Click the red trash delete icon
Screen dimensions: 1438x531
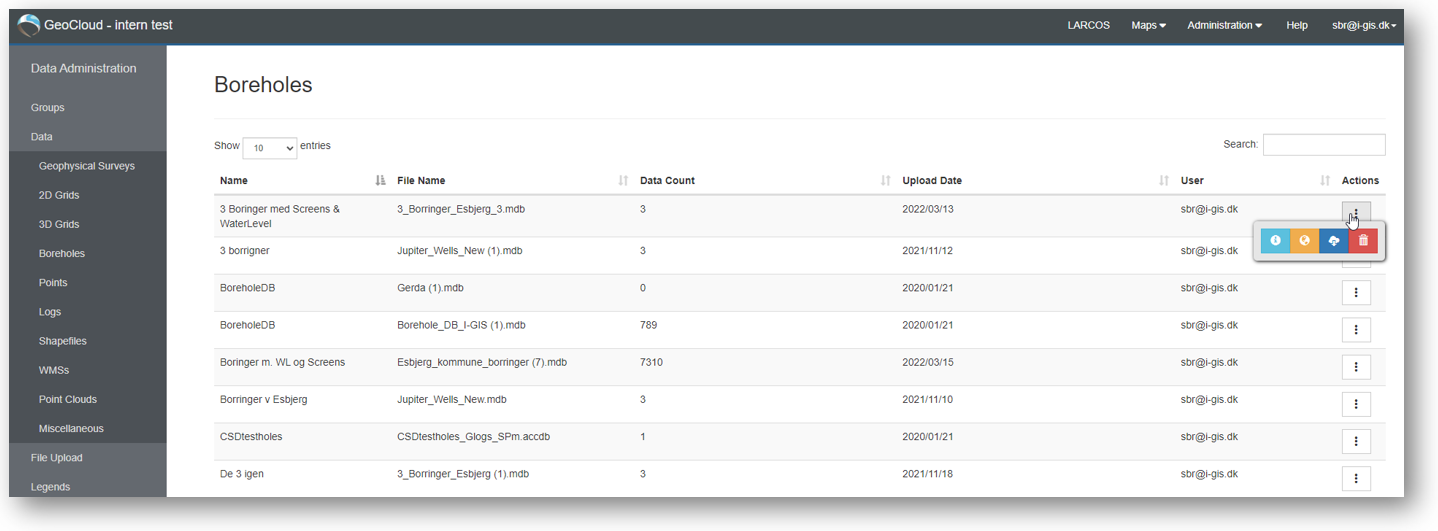tap(1363, 241)
